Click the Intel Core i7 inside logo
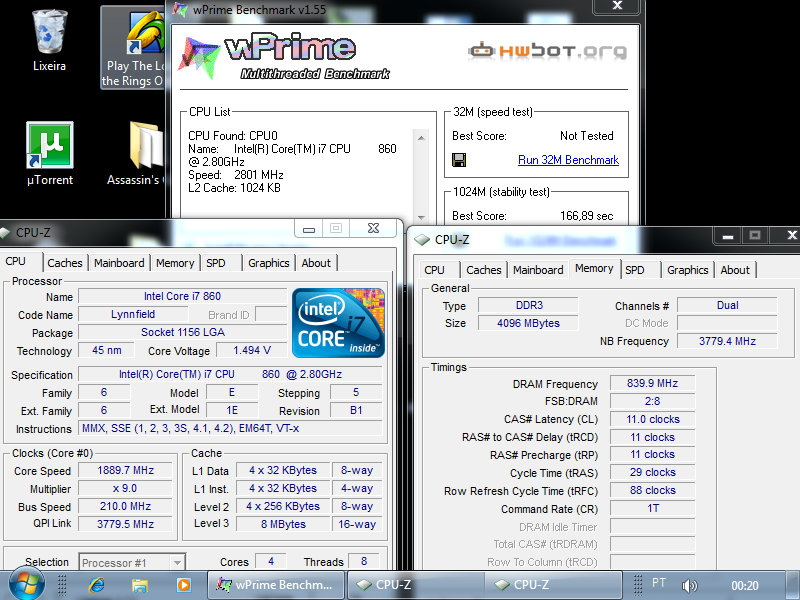The width and height of the screenshot is (800, 600). click(338, 322)
